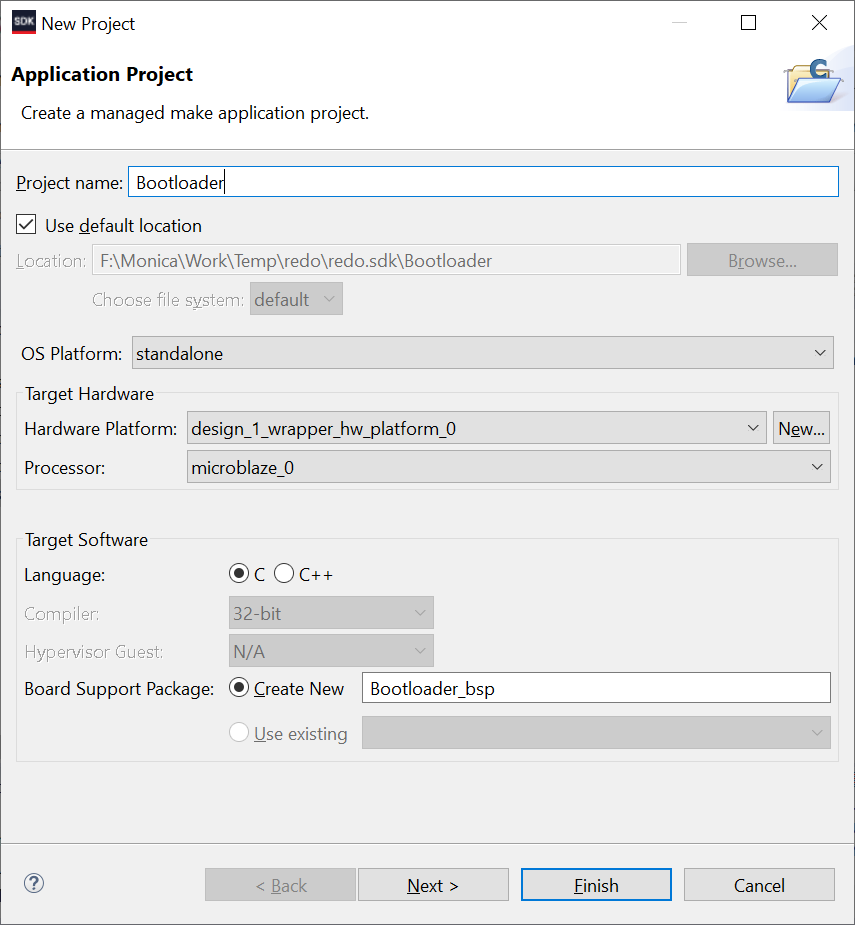This screenshot has height=925, width=855.
Task: Open the Hypervisor Guest dropdown
Action: coord(331,651)
